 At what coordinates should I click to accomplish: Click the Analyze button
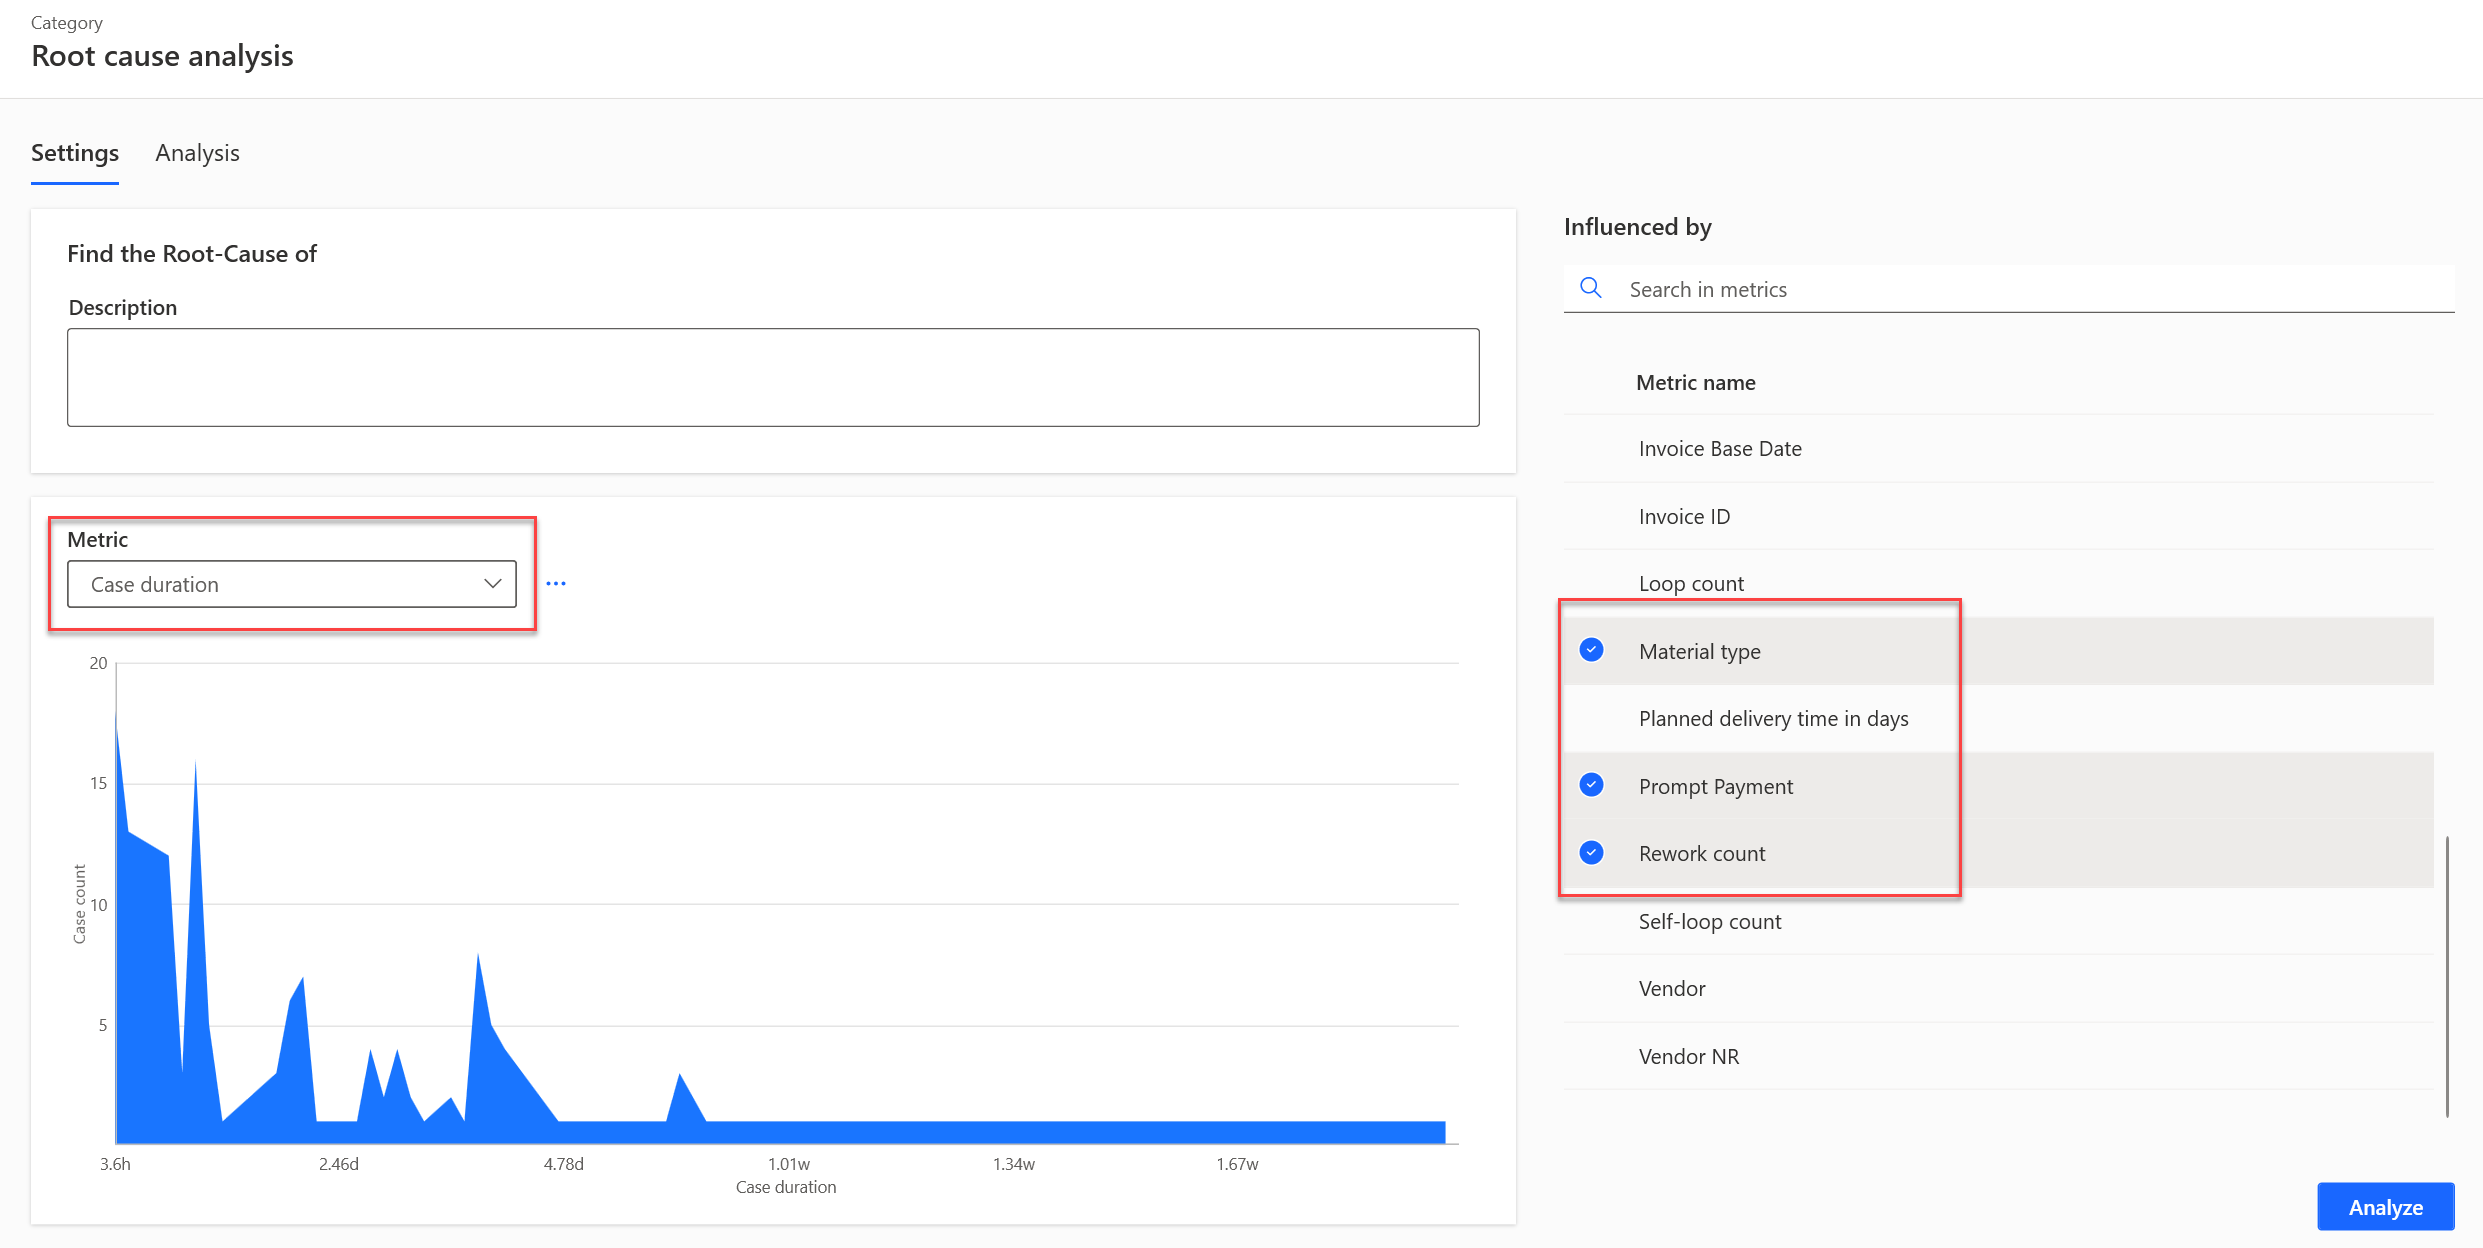tap(2385, 1206)
